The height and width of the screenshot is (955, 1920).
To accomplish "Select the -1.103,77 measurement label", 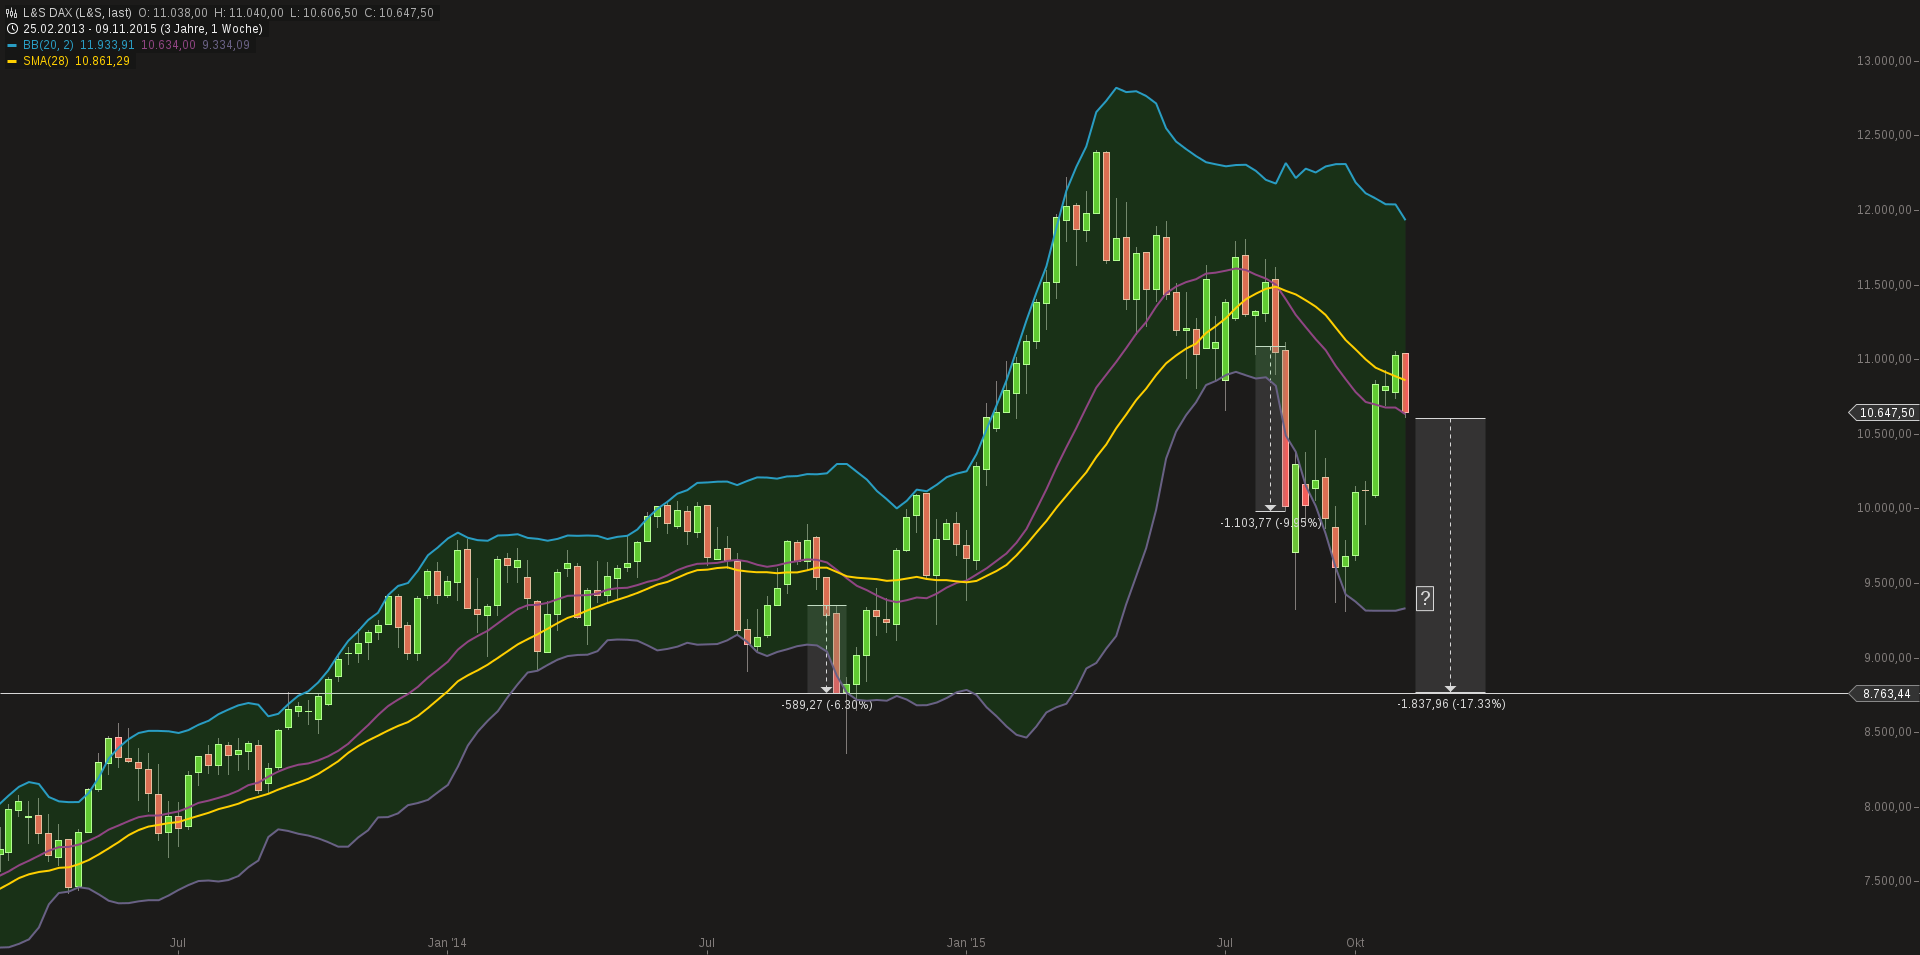I will 1271,523.
